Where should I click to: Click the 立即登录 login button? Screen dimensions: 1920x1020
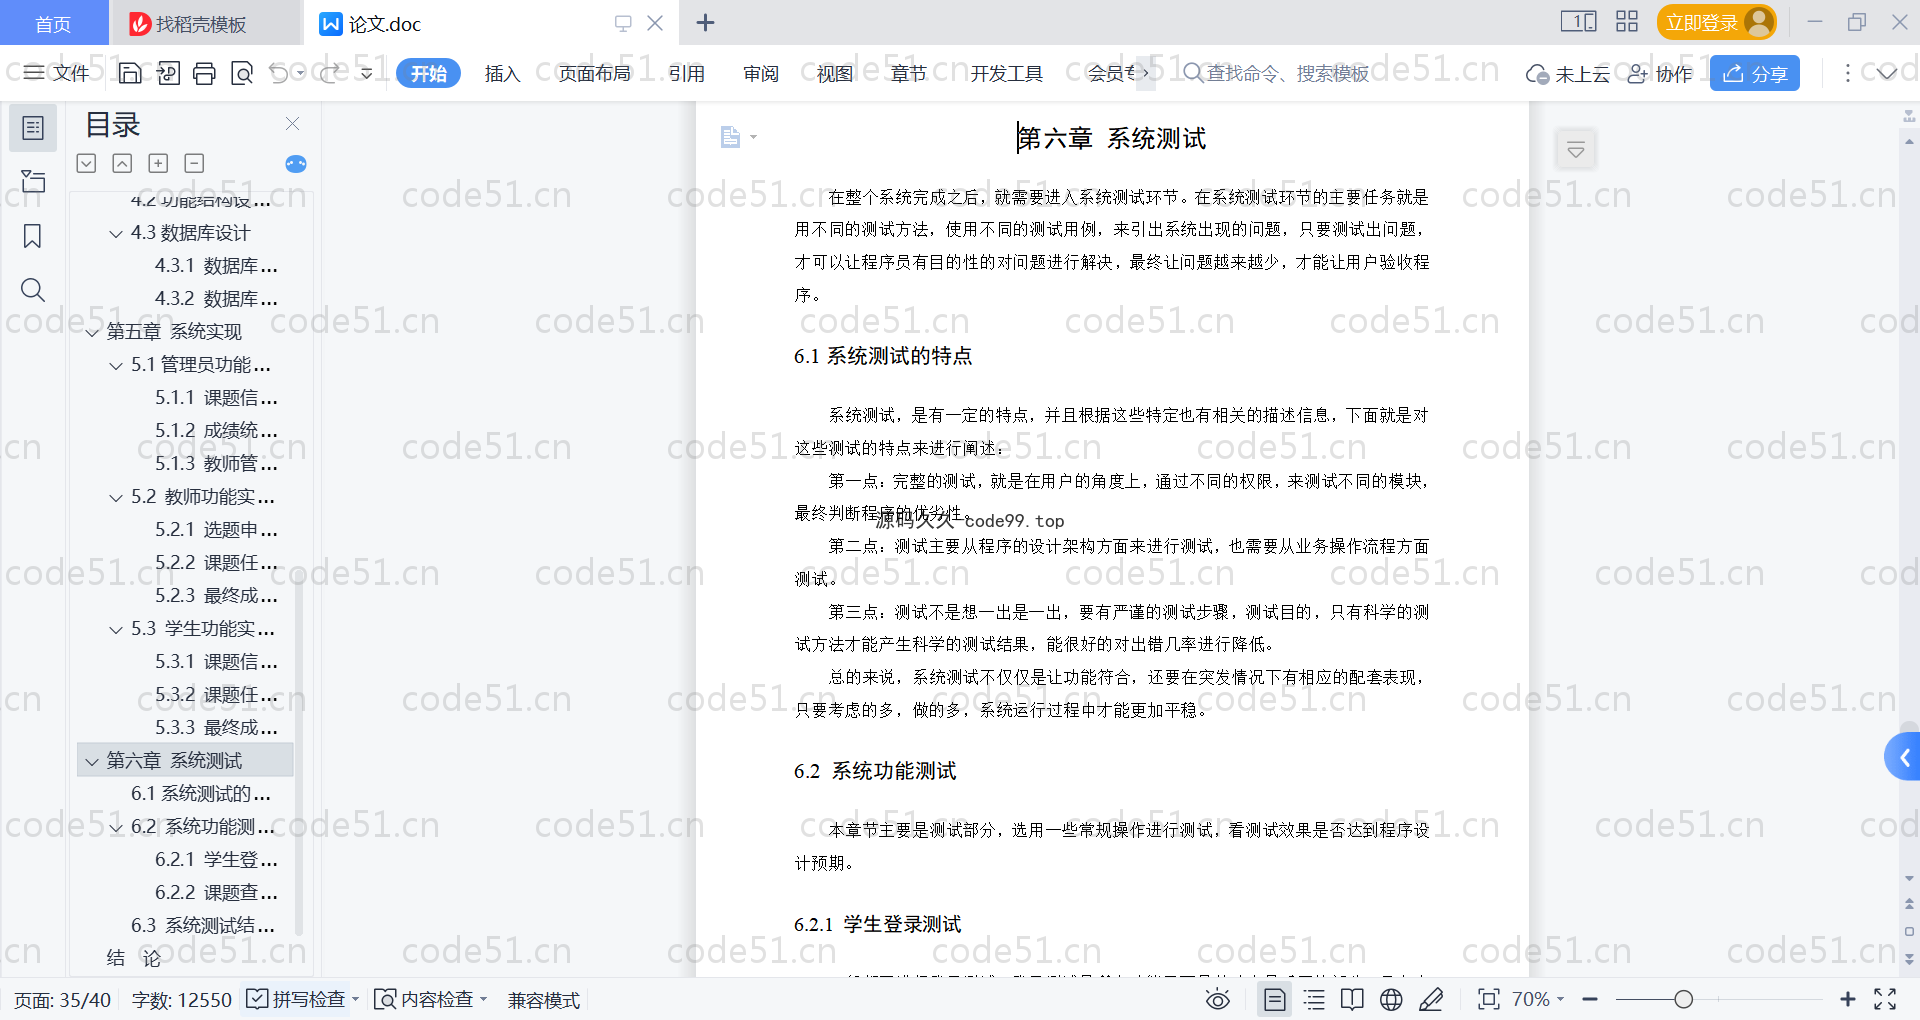[1716, 22]
